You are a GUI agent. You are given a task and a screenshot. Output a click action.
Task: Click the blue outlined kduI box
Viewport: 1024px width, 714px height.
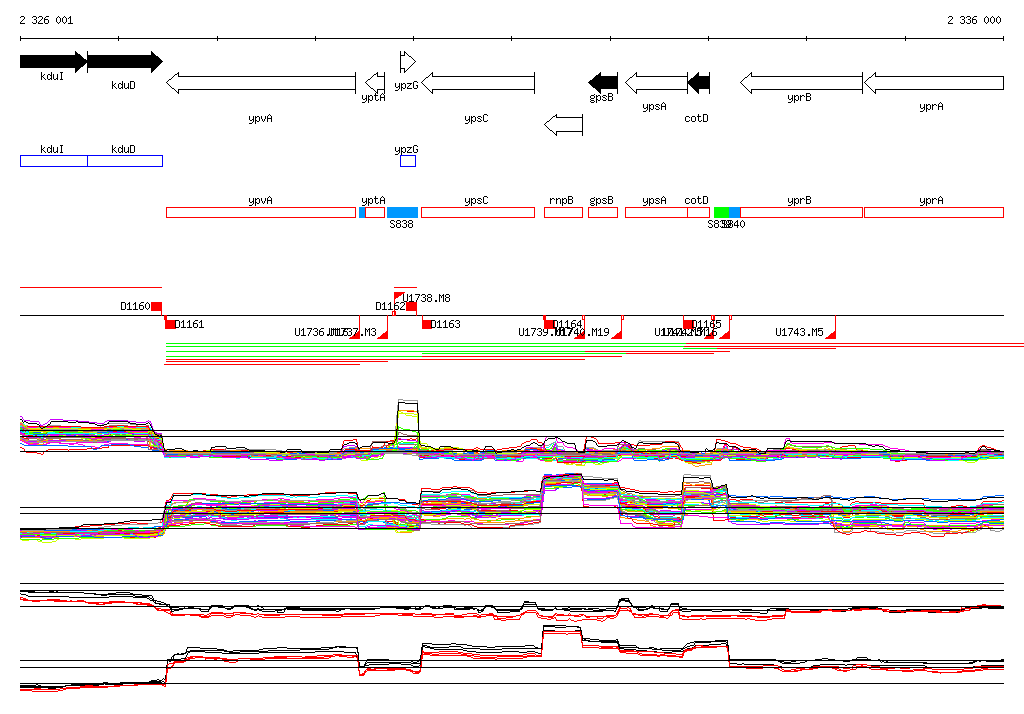[x=54, y=161]
